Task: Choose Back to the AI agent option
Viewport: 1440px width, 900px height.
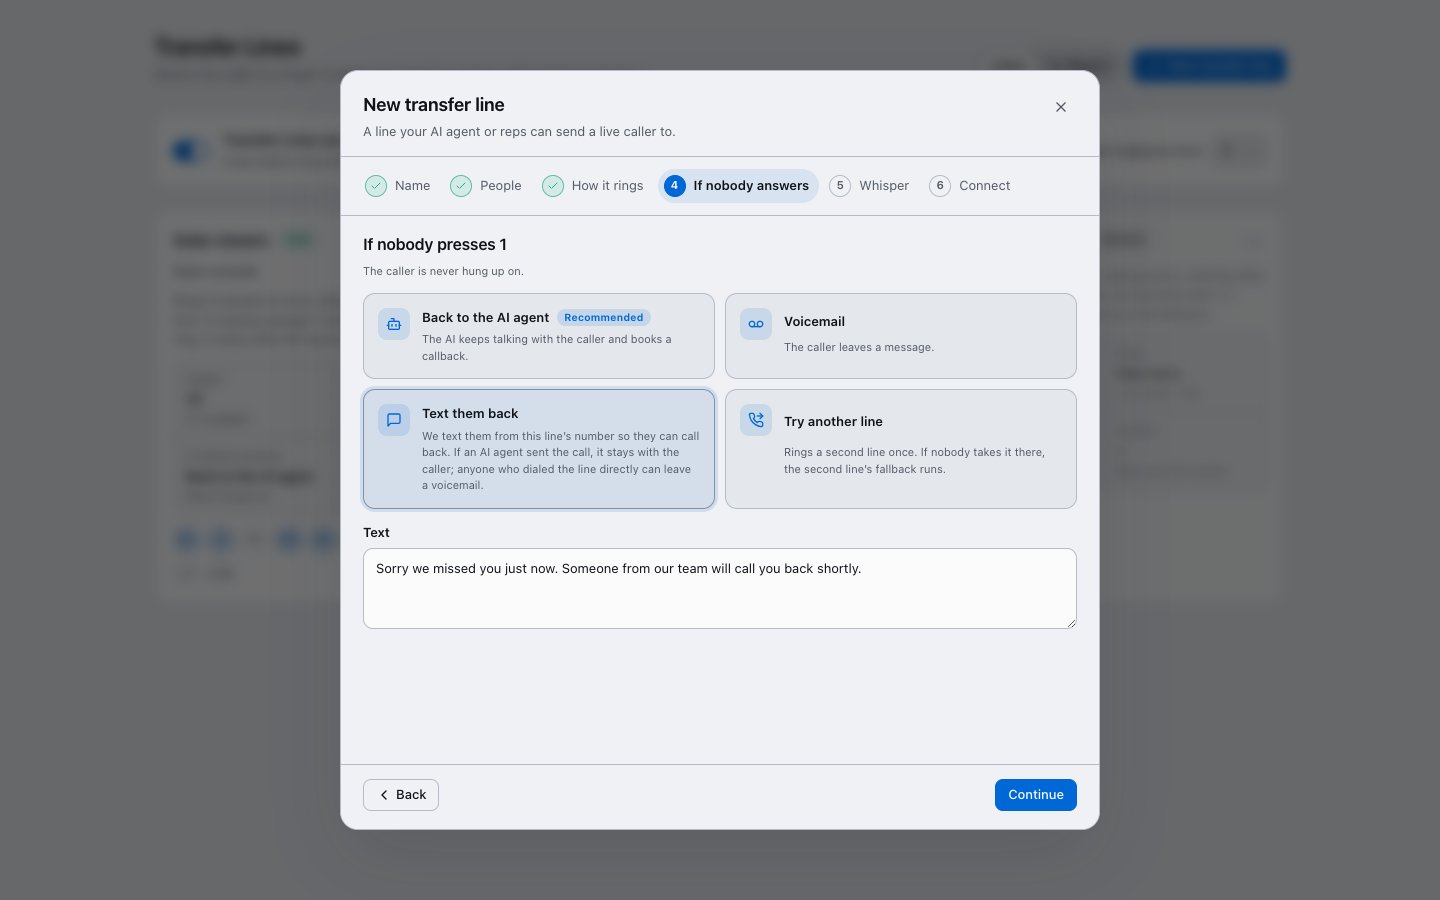Action: click(539, 336)
